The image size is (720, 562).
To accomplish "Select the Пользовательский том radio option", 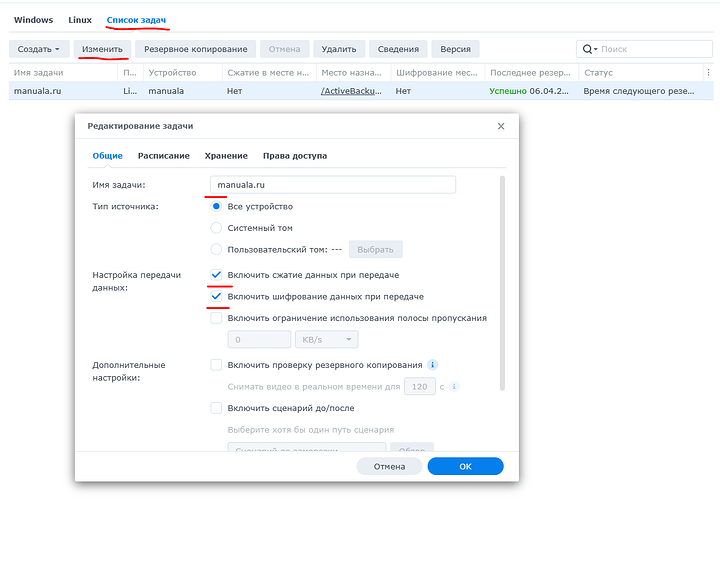I will (x=216, y=249).
